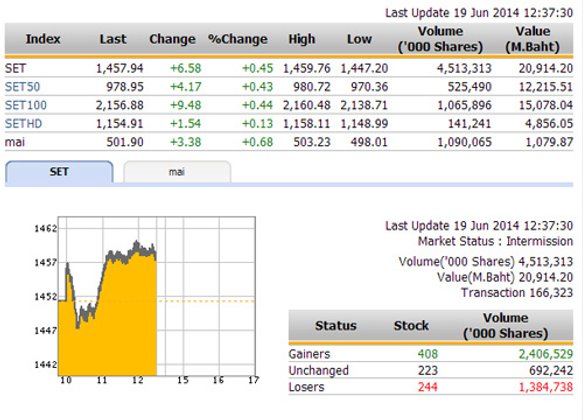Click SET last value 1,457.94
This screenshot has width=583, height=420.
(x=119, y=68)
